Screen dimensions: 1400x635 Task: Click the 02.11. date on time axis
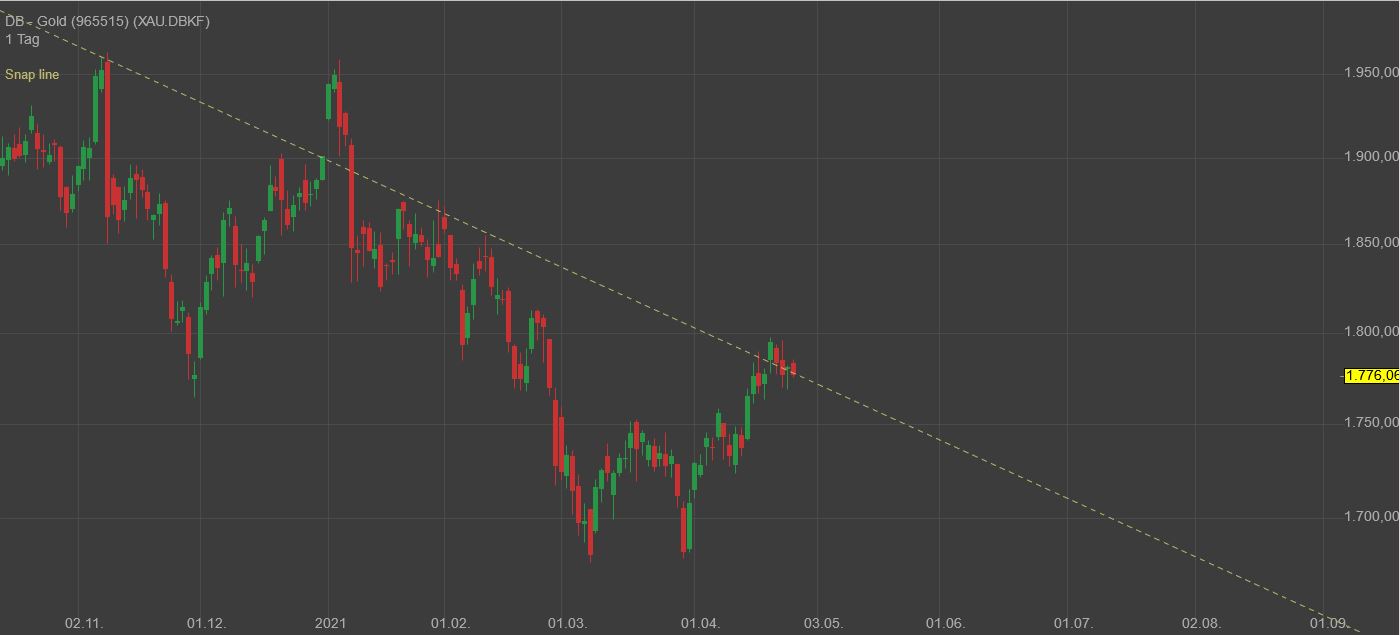coord(84,623)
